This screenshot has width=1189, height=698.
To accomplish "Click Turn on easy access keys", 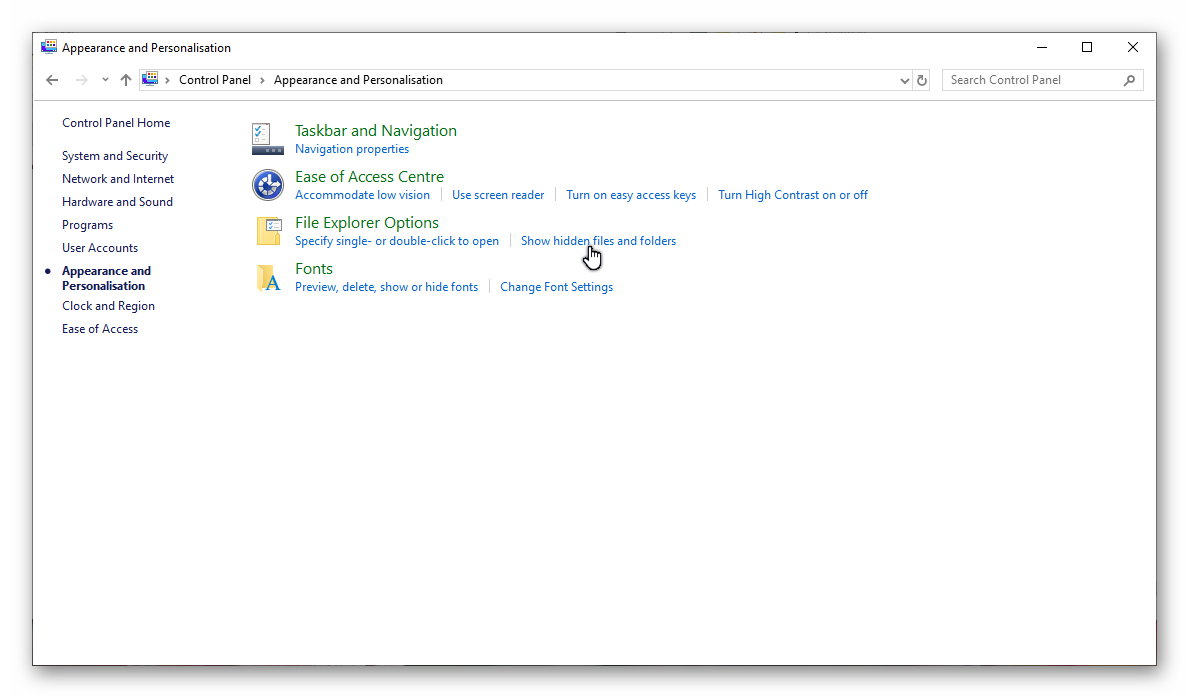I will click(631, 195).
